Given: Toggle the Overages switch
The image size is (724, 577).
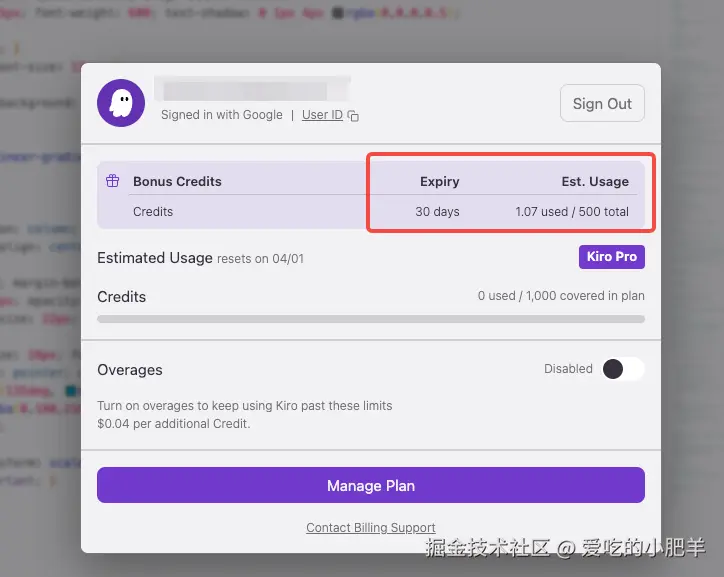Looking at the screenshot, I should pyautogui.click(x=623, y=369).
